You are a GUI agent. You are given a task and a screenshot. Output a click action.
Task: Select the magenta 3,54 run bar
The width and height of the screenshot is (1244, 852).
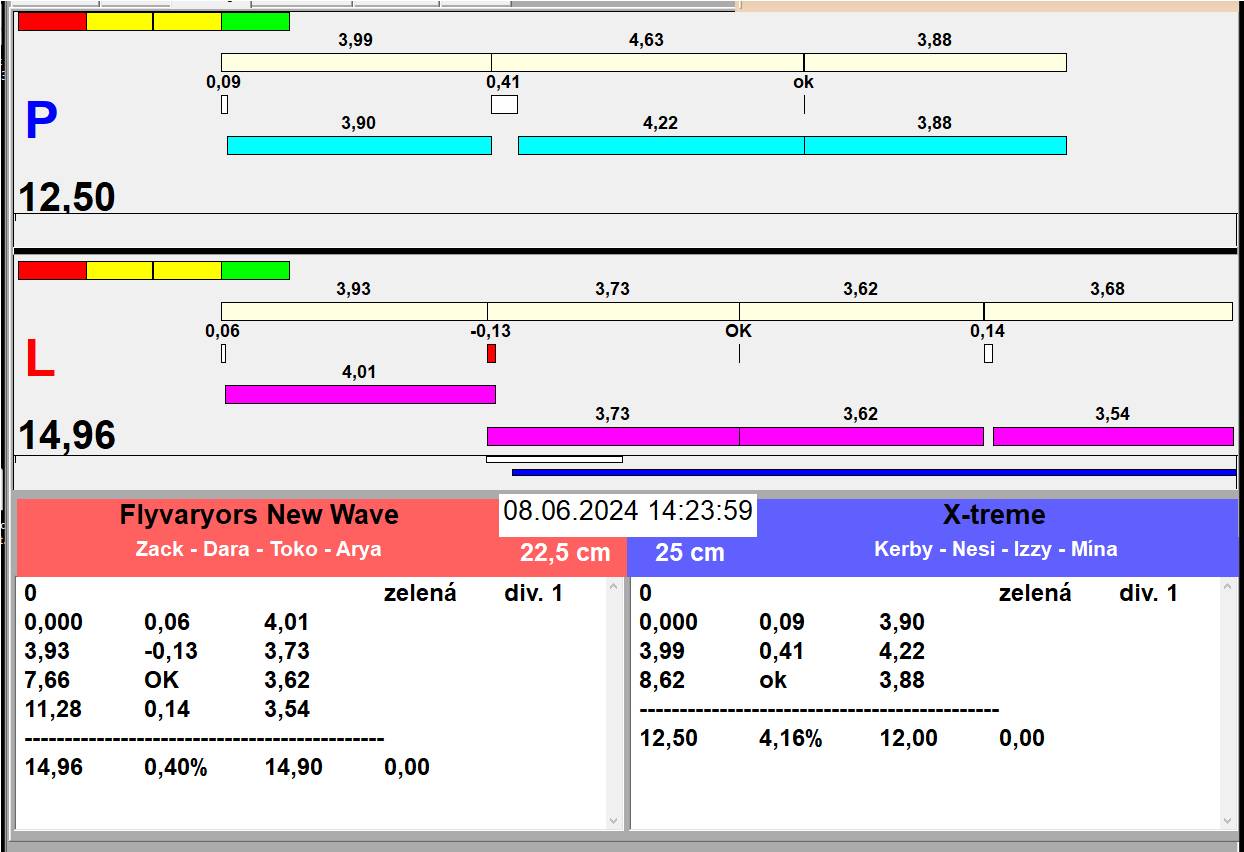coord(1112,436)
